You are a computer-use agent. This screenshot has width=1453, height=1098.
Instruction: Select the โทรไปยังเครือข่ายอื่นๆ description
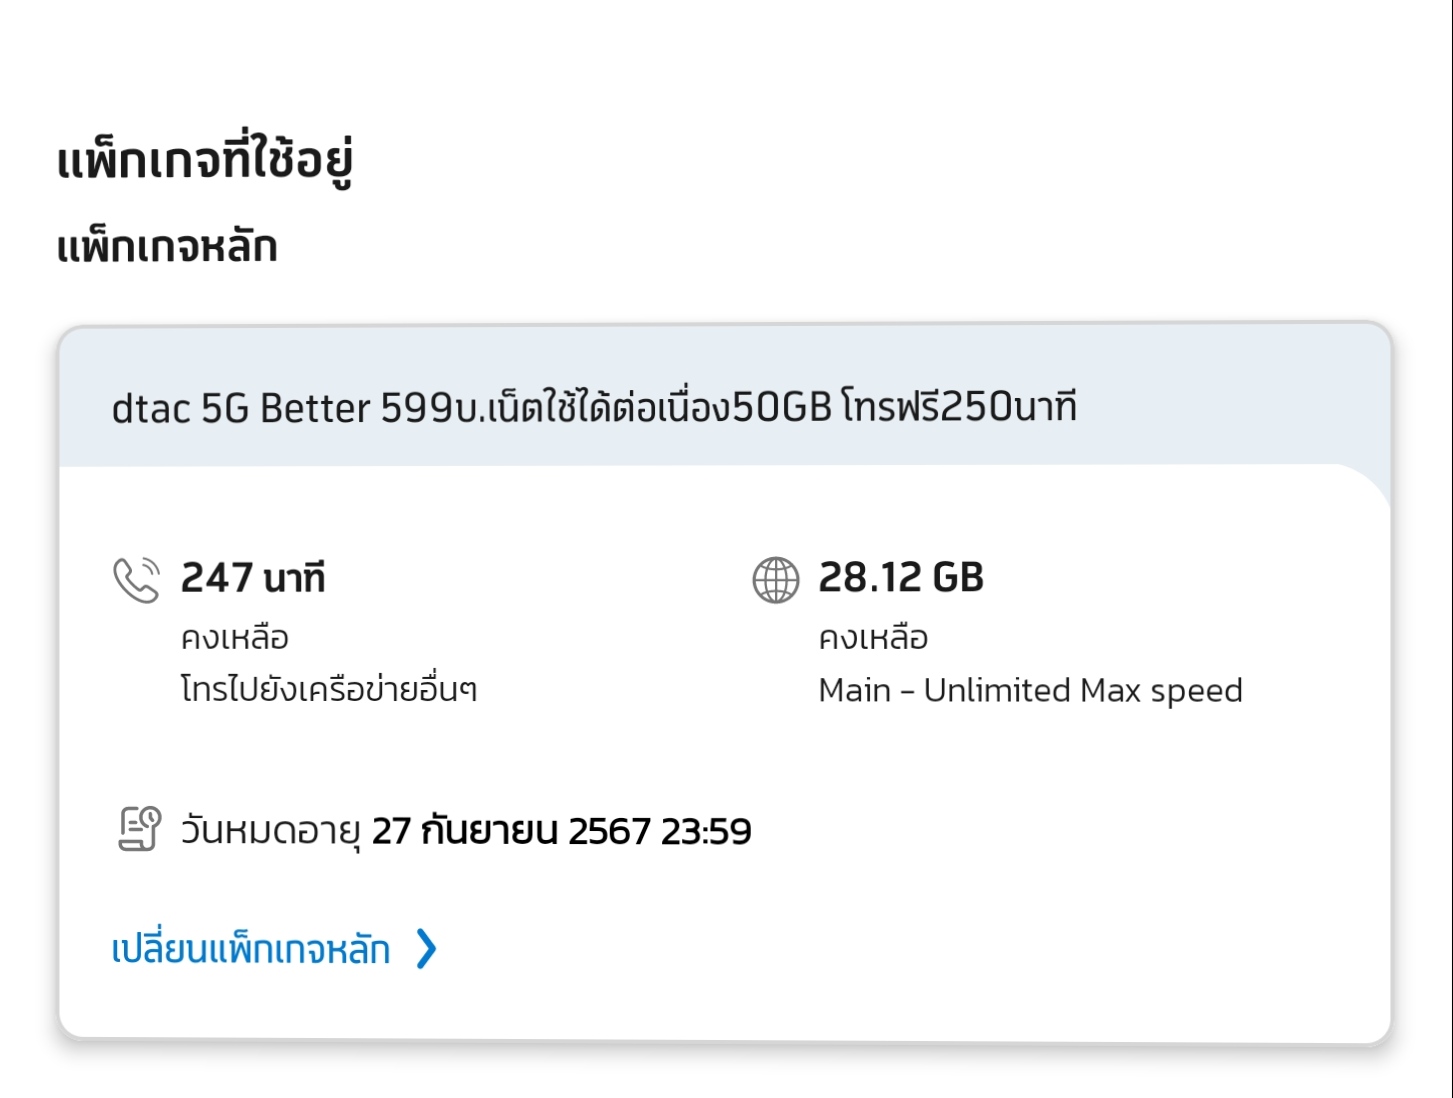coord(328,690)
